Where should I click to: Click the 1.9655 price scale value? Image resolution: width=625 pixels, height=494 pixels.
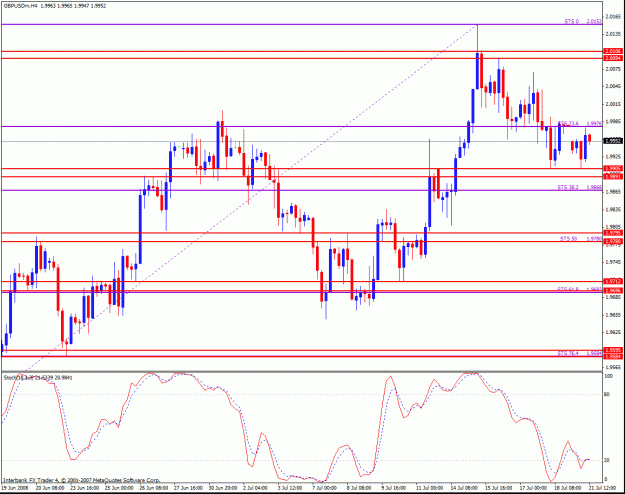click(613, 315)
